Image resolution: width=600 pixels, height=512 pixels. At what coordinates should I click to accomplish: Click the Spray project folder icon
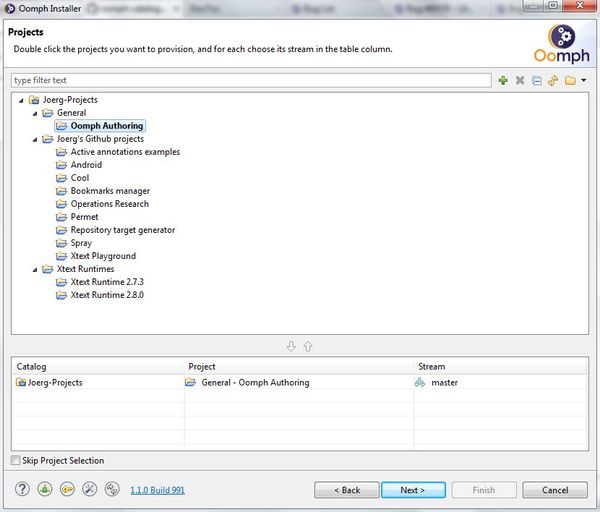(x=61, y=243)
